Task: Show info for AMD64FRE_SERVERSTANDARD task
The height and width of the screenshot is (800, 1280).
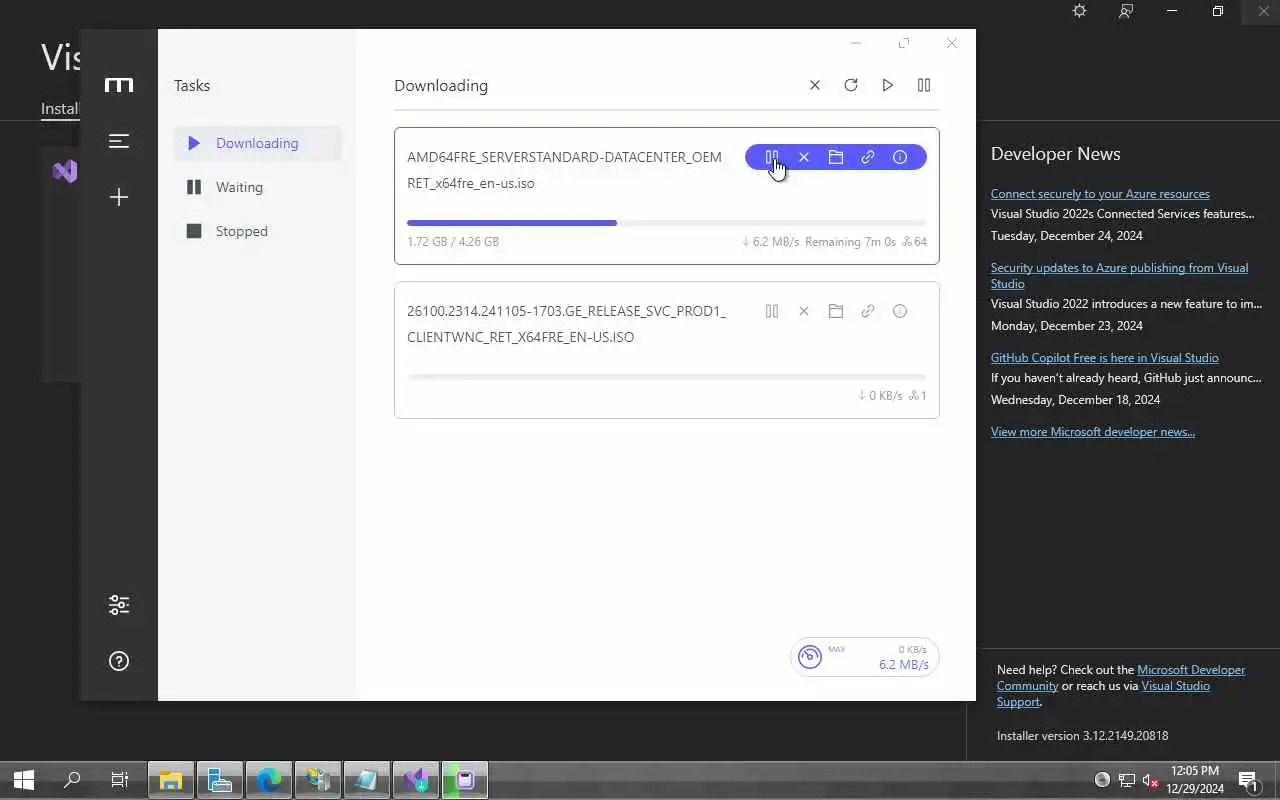Action: [x=900, y=157]
